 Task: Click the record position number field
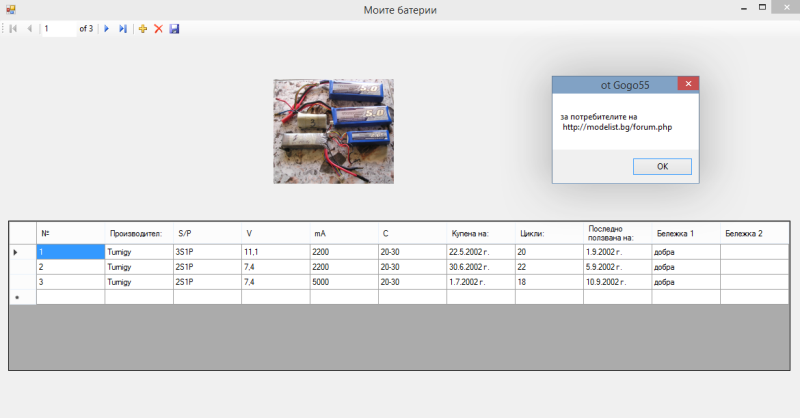pyautogui.click(x=58, y=29)
